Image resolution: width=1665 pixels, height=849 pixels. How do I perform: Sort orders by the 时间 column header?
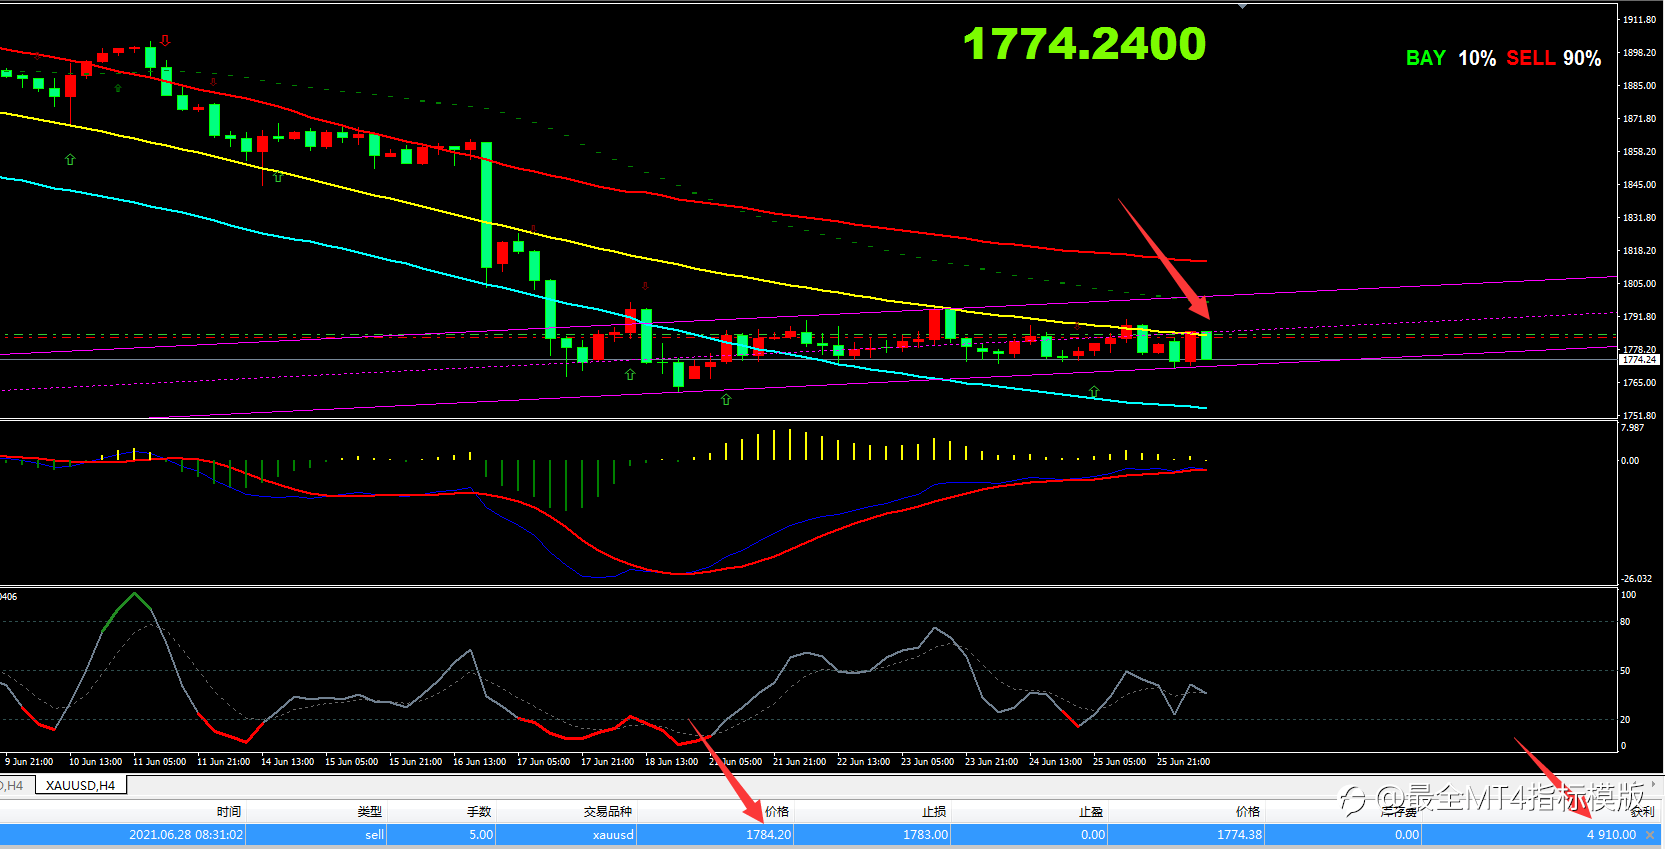[x=229, y=811]
